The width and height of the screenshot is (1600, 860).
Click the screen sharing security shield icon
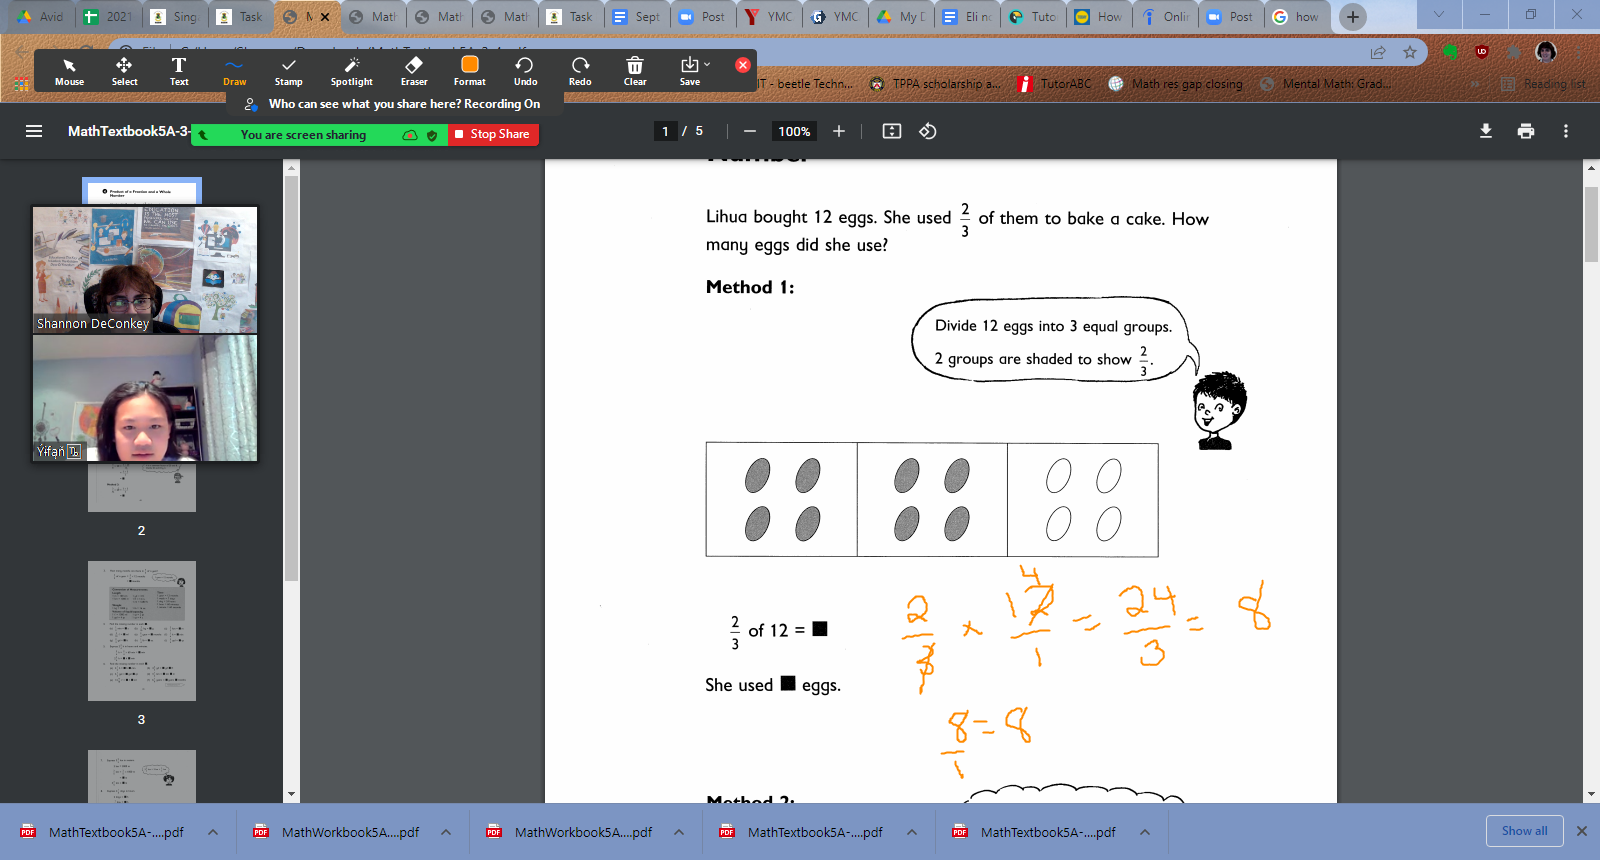(432, 135)
